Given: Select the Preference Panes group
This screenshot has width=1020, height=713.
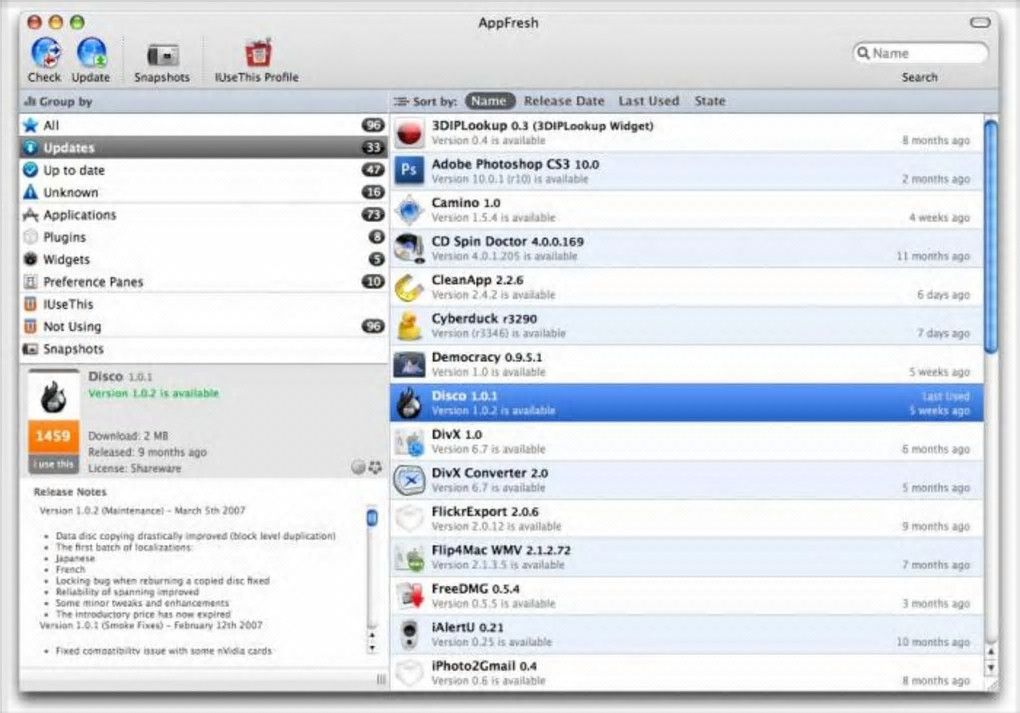Looking at the screenshot, I should click(204, 282).
